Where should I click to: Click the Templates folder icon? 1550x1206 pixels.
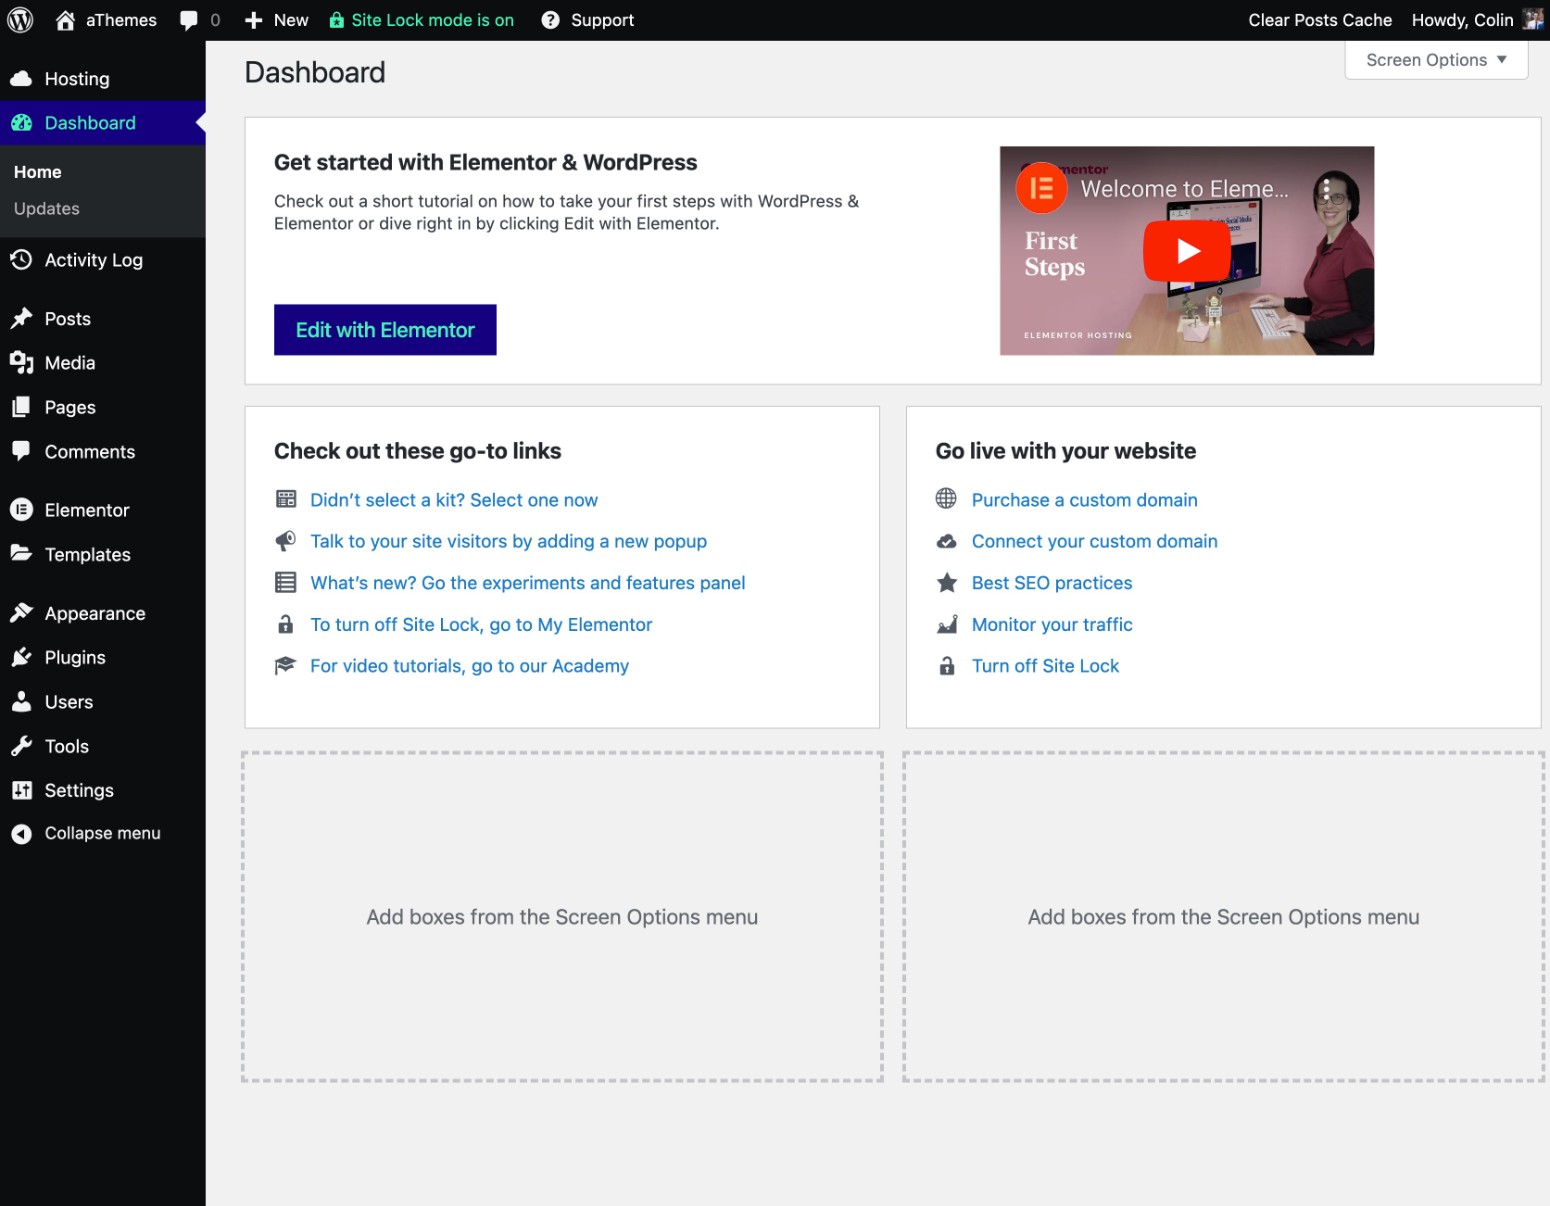[x=21, y=553]
